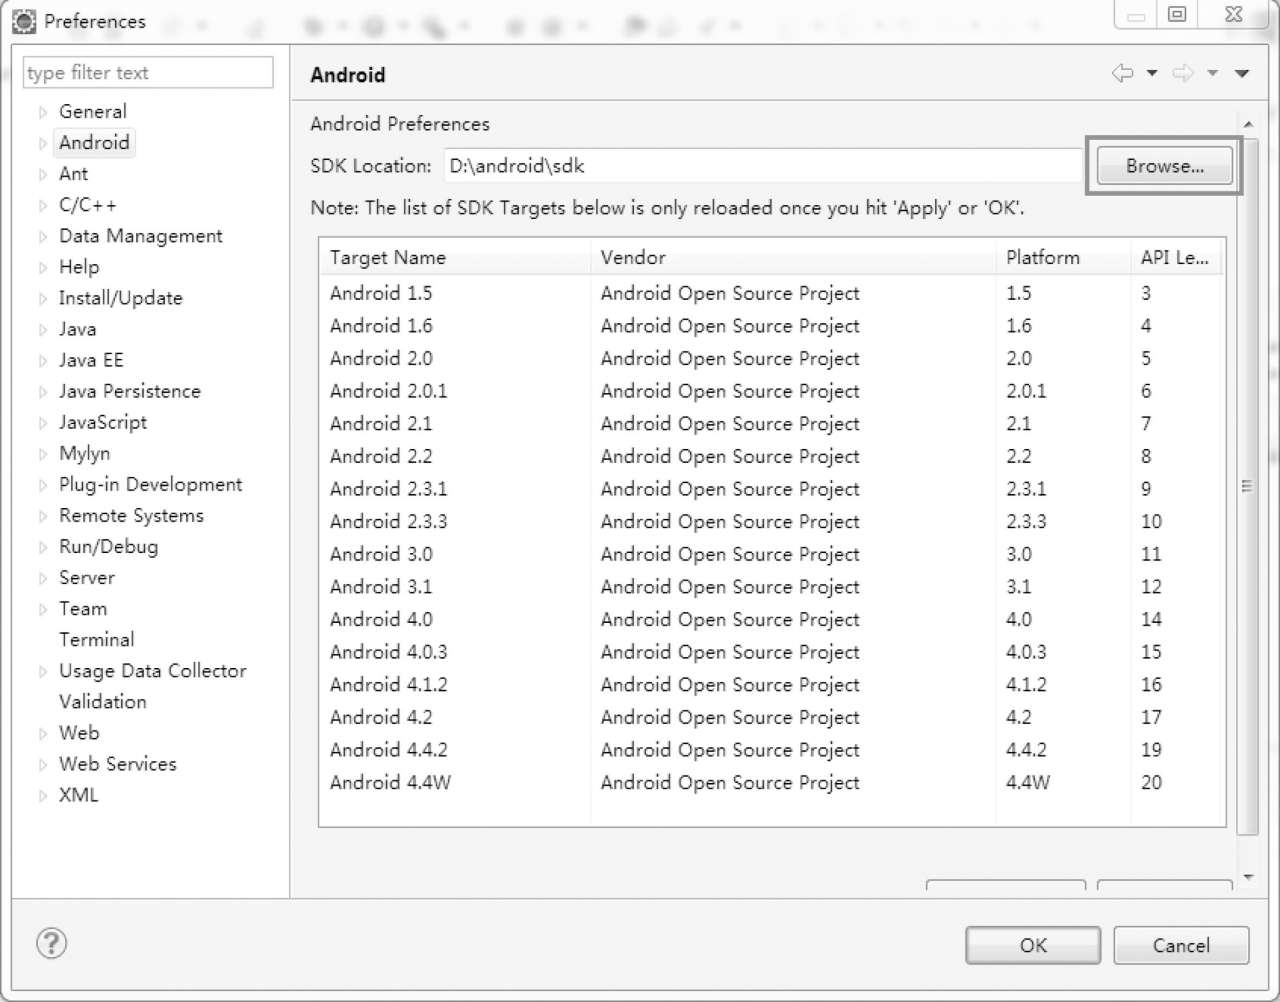Expand the Java tree node
The width and height of the screenshot is (1280, 1002).
(x=42, y=329)
